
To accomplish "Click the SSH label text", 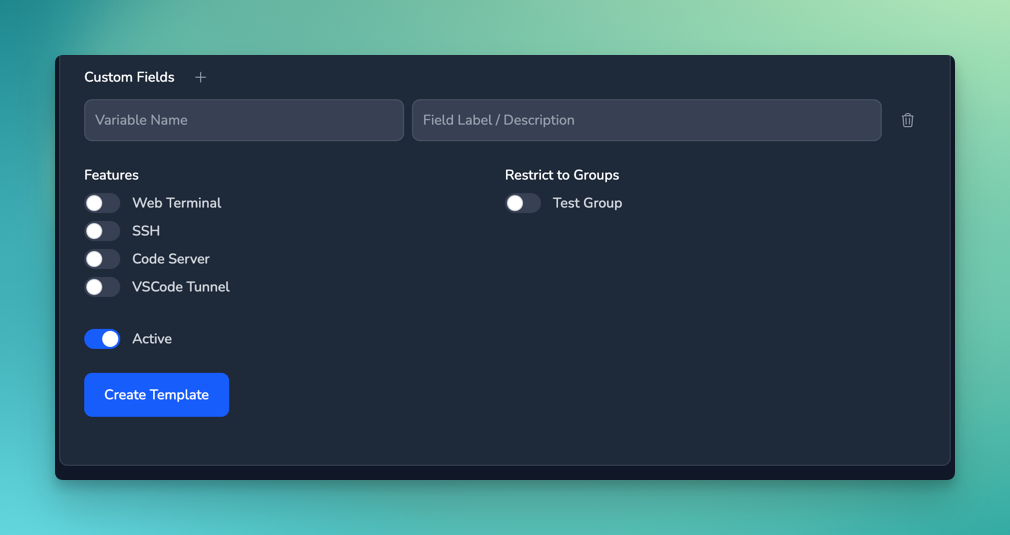I will pyautogui.click(x=146, y=231).
